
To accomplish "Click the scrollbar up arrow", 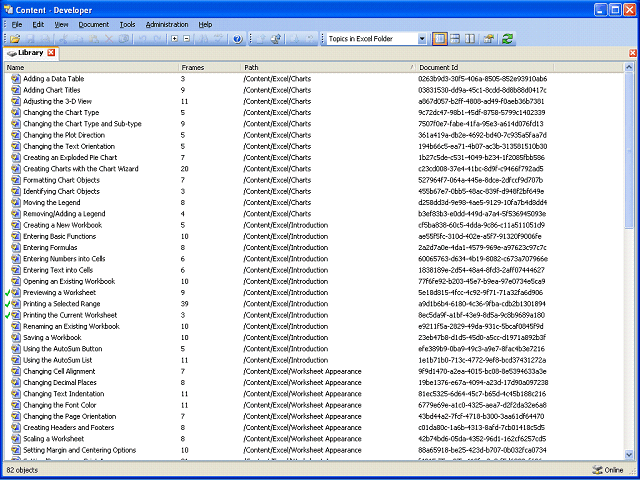I will 629,68.
